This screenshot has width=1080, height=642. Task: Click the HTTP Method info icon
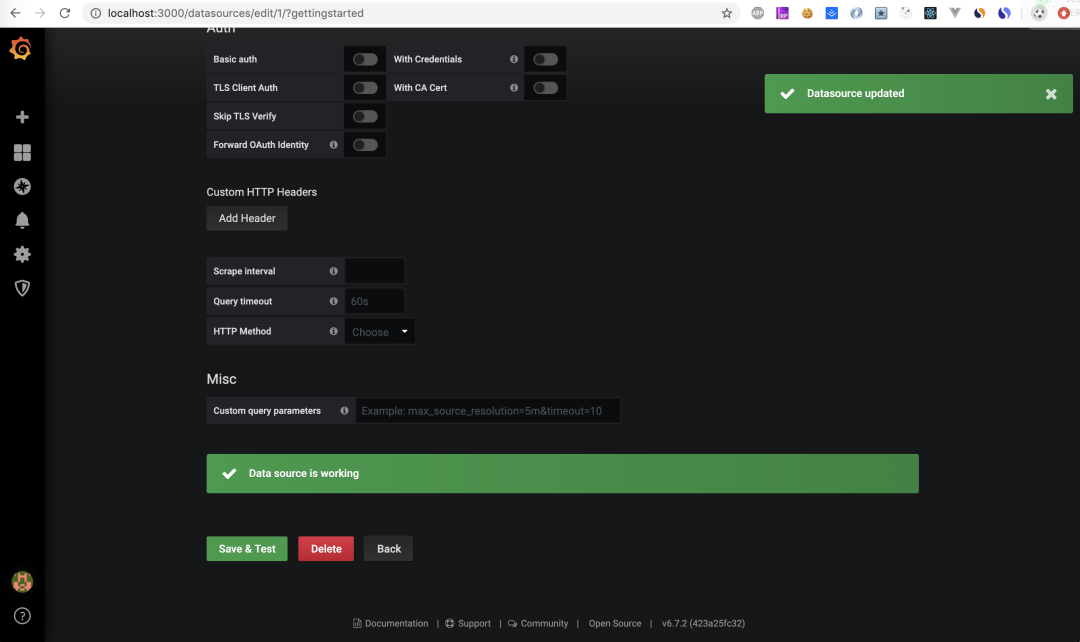[x=333, y=331]
